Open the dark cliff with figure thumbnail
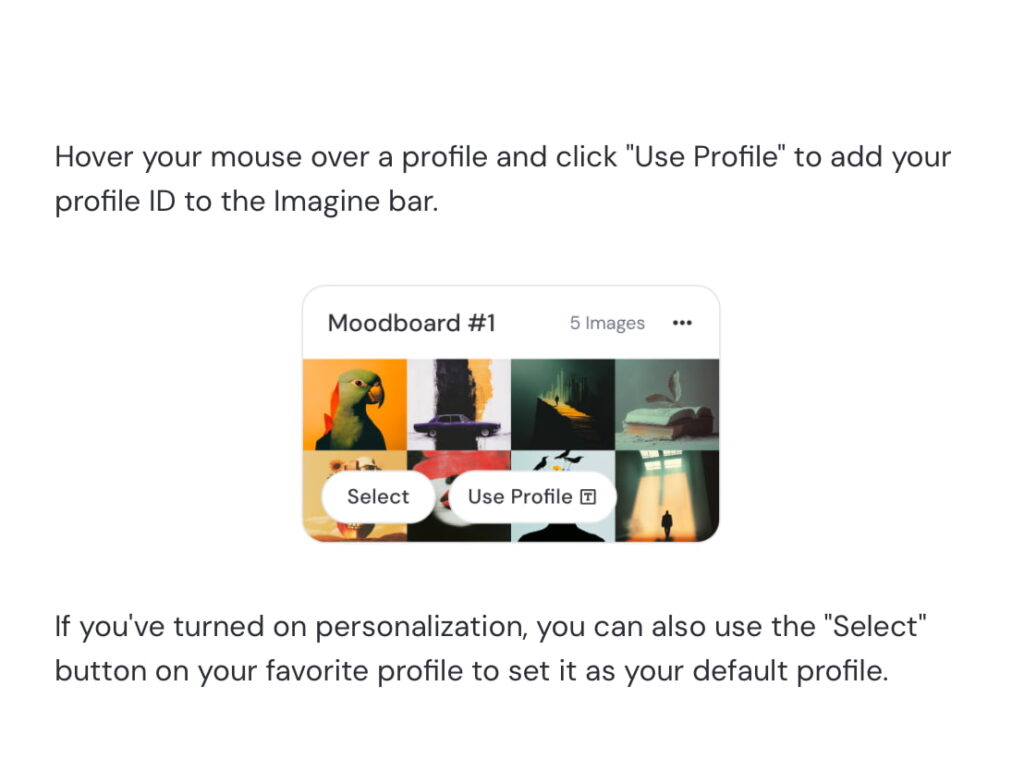This screenshot has height=784, width=1024. tap(563, 404)
